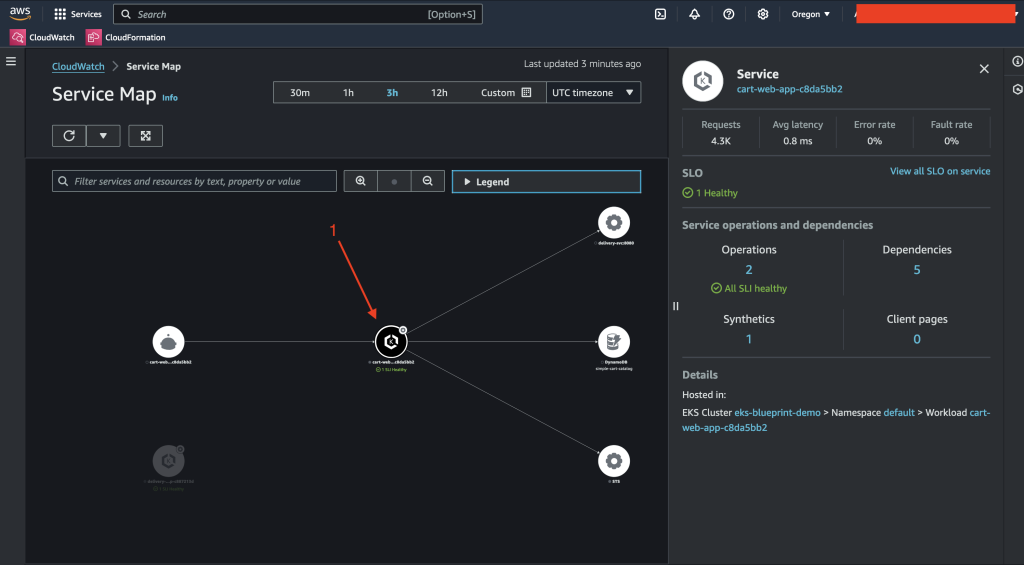Focus the top AWS search box
This screenshot has height=565, width=1024.
[298, 14]
